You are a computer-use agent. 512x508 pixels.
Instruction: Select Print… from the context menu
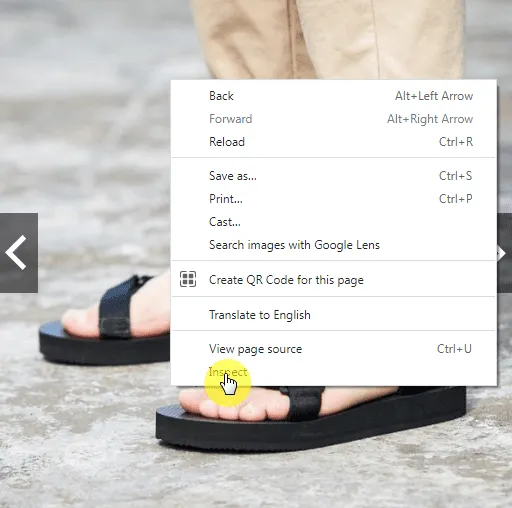pyautogui.click(x=333, y=199)
